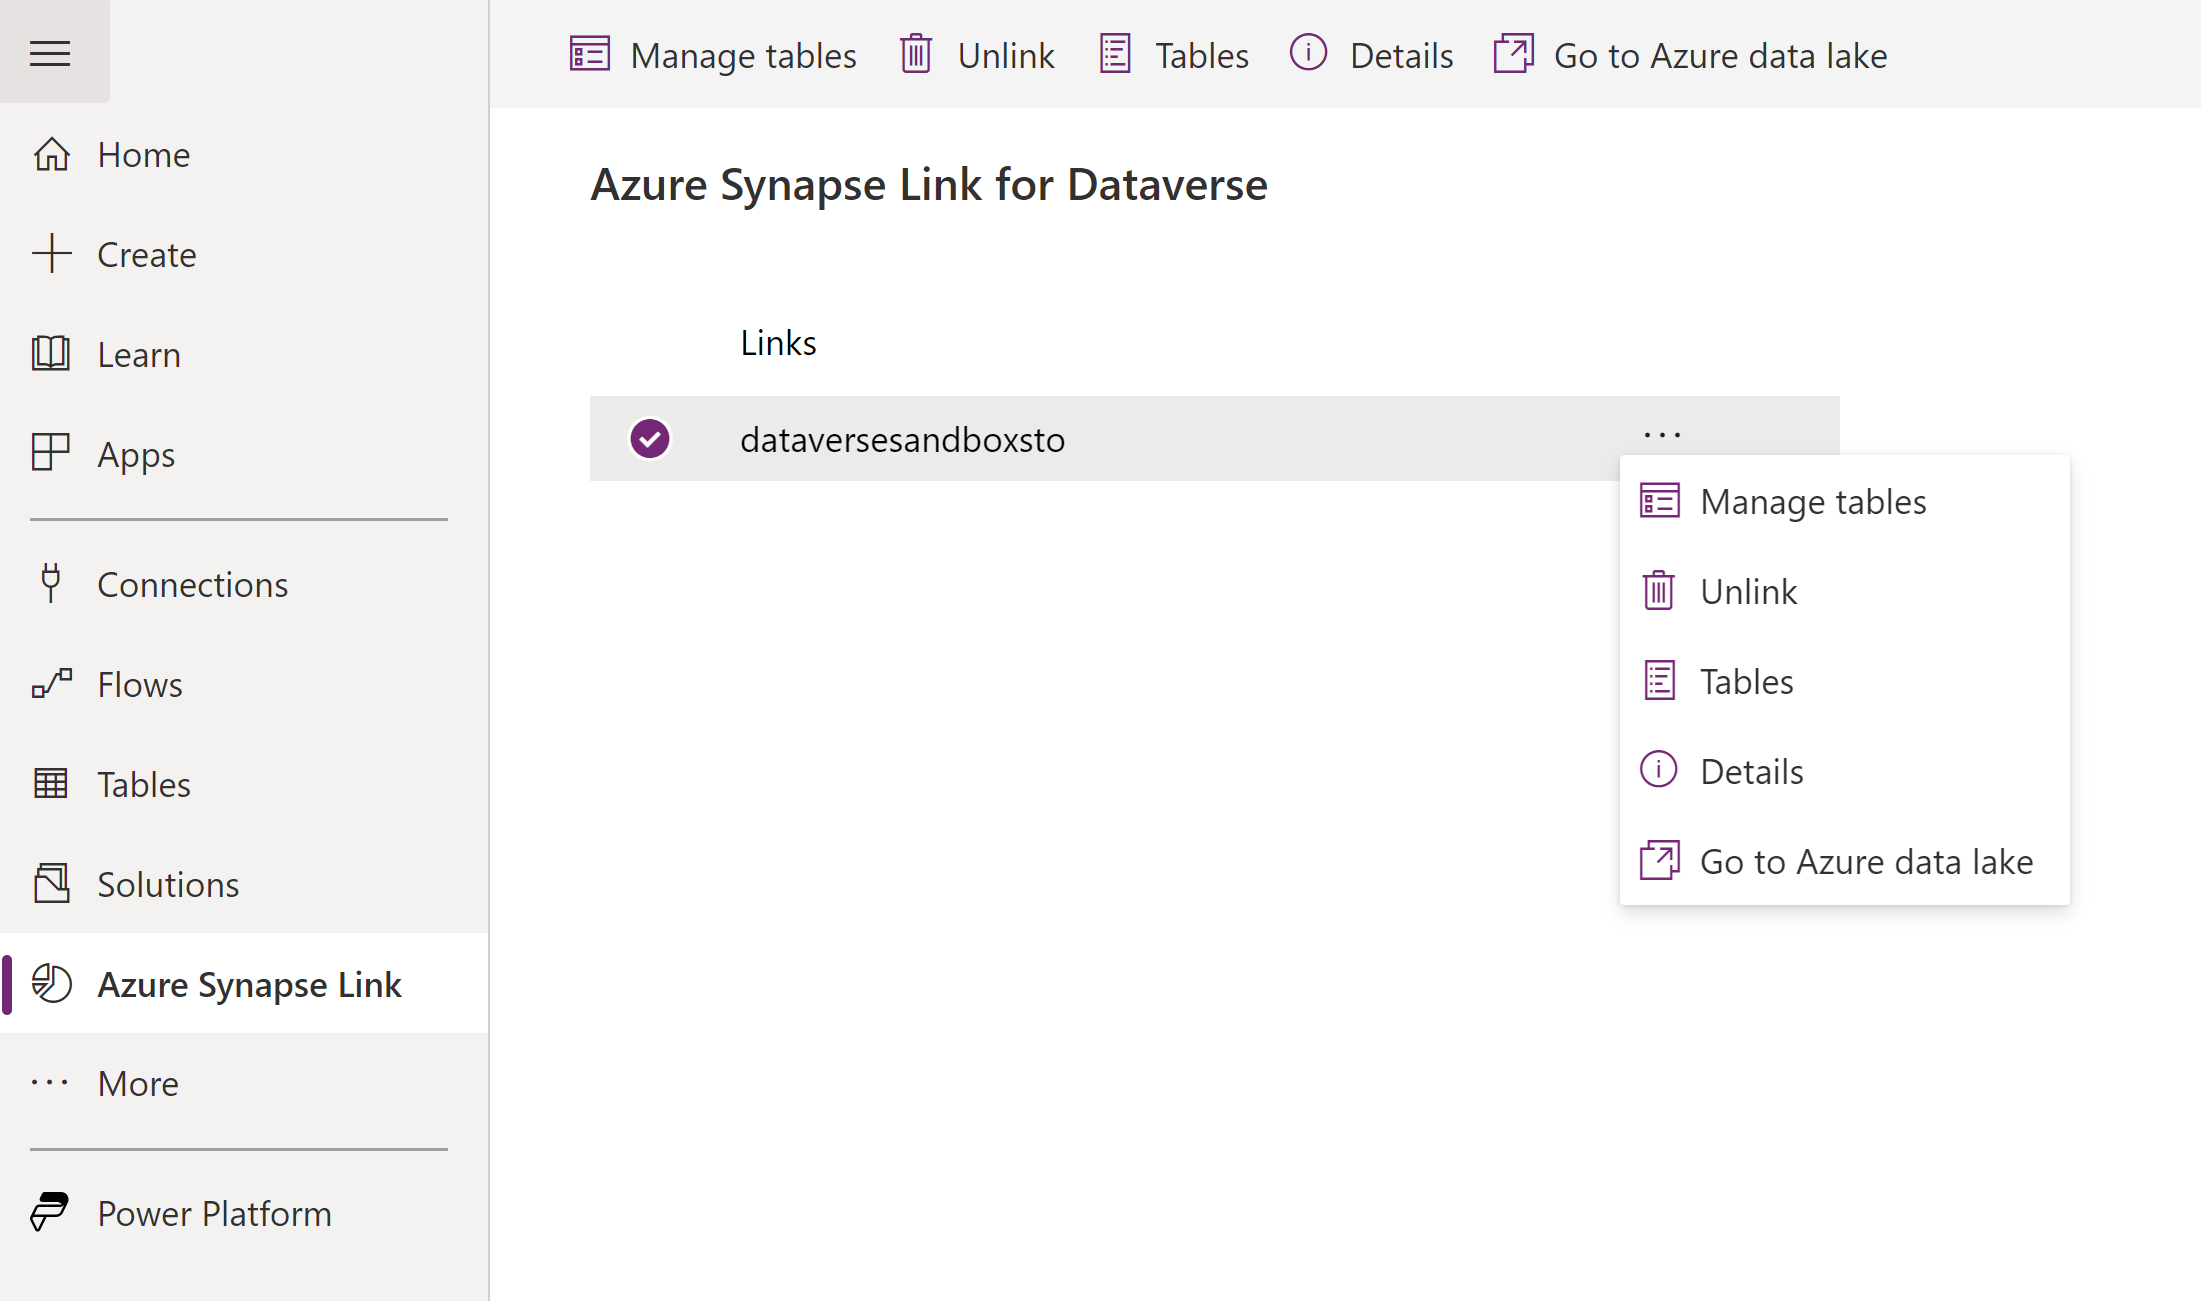The width and height of the screenshot is (2201, 1301).
Task: Open the ellipsis menu for dataversesandboxsto
Action: pos(1662,435)
